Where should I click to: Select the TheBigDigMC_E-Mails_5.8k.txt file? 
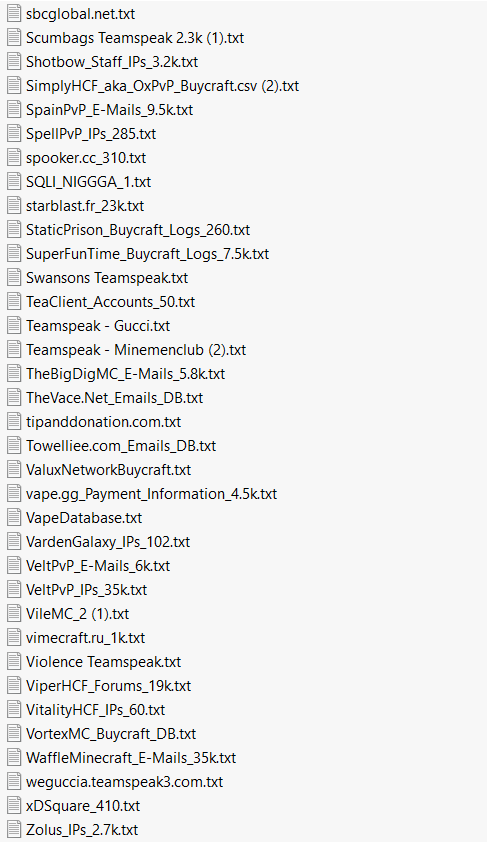click(x=125, y=374)
